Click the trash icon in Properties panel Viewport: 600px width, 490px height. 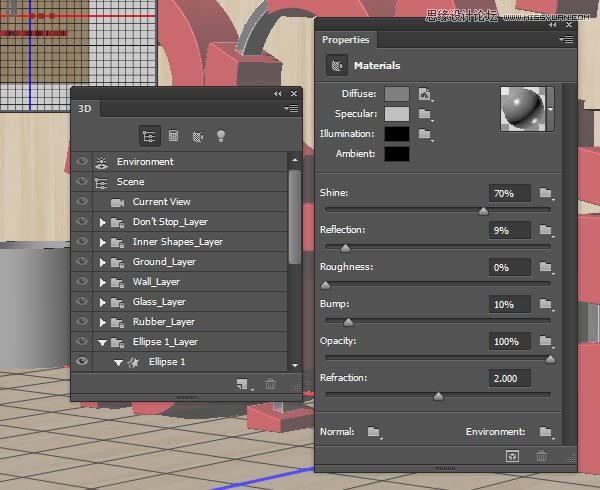click(541, 456)
